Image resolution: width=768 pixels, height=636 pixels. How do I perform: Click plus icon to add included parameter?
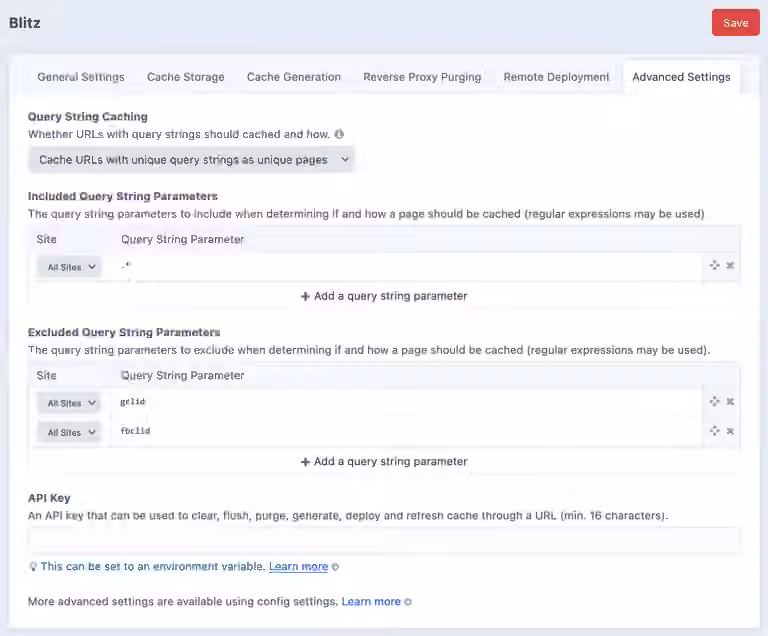(305, 296)
